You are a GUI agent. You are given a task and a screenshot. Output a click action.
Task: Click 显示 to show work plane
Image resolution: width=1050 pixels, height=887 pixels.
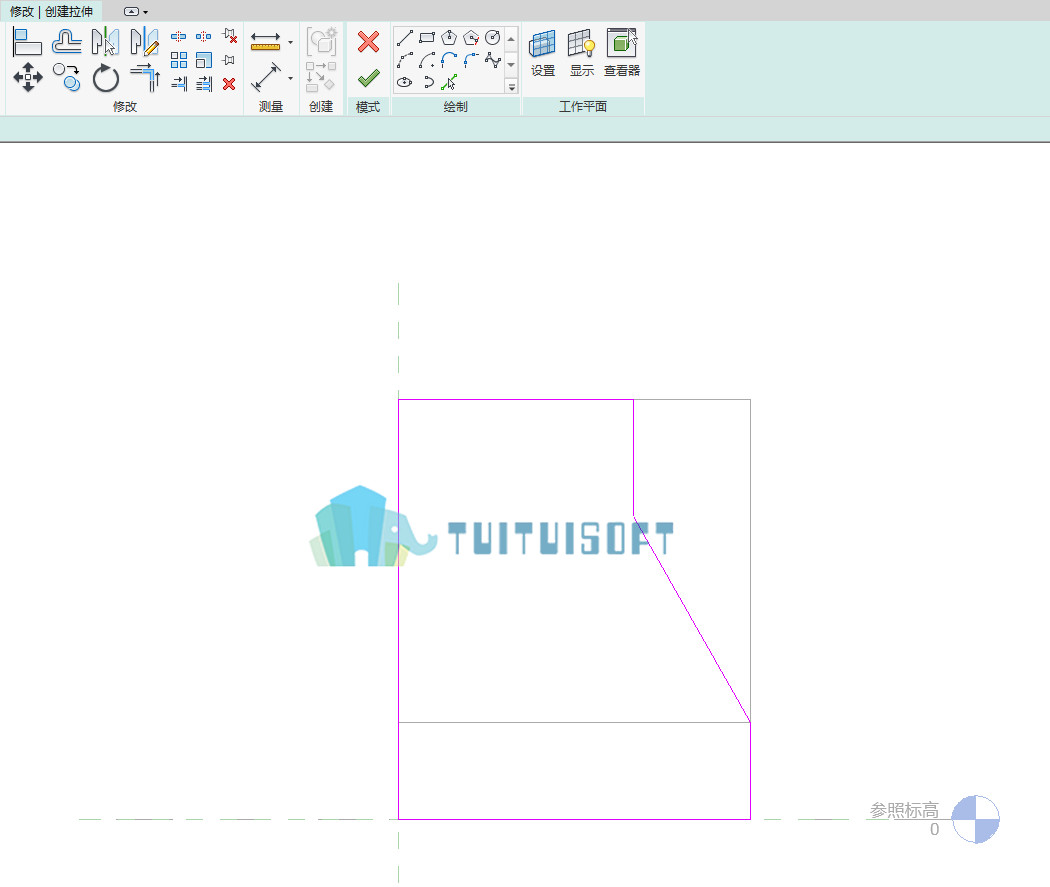(581, 53)
